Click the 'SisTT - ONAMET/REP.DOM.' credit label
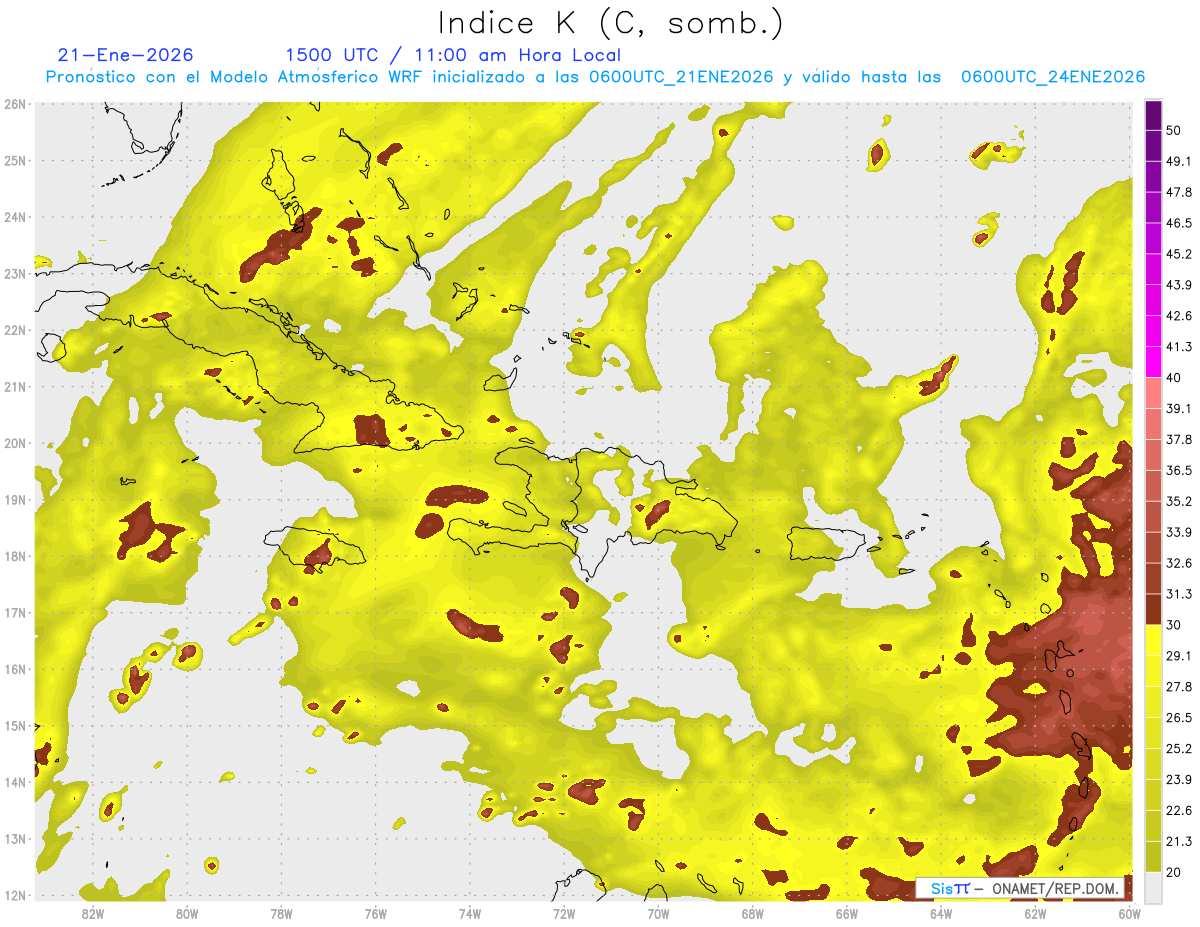 point(1020,888)
